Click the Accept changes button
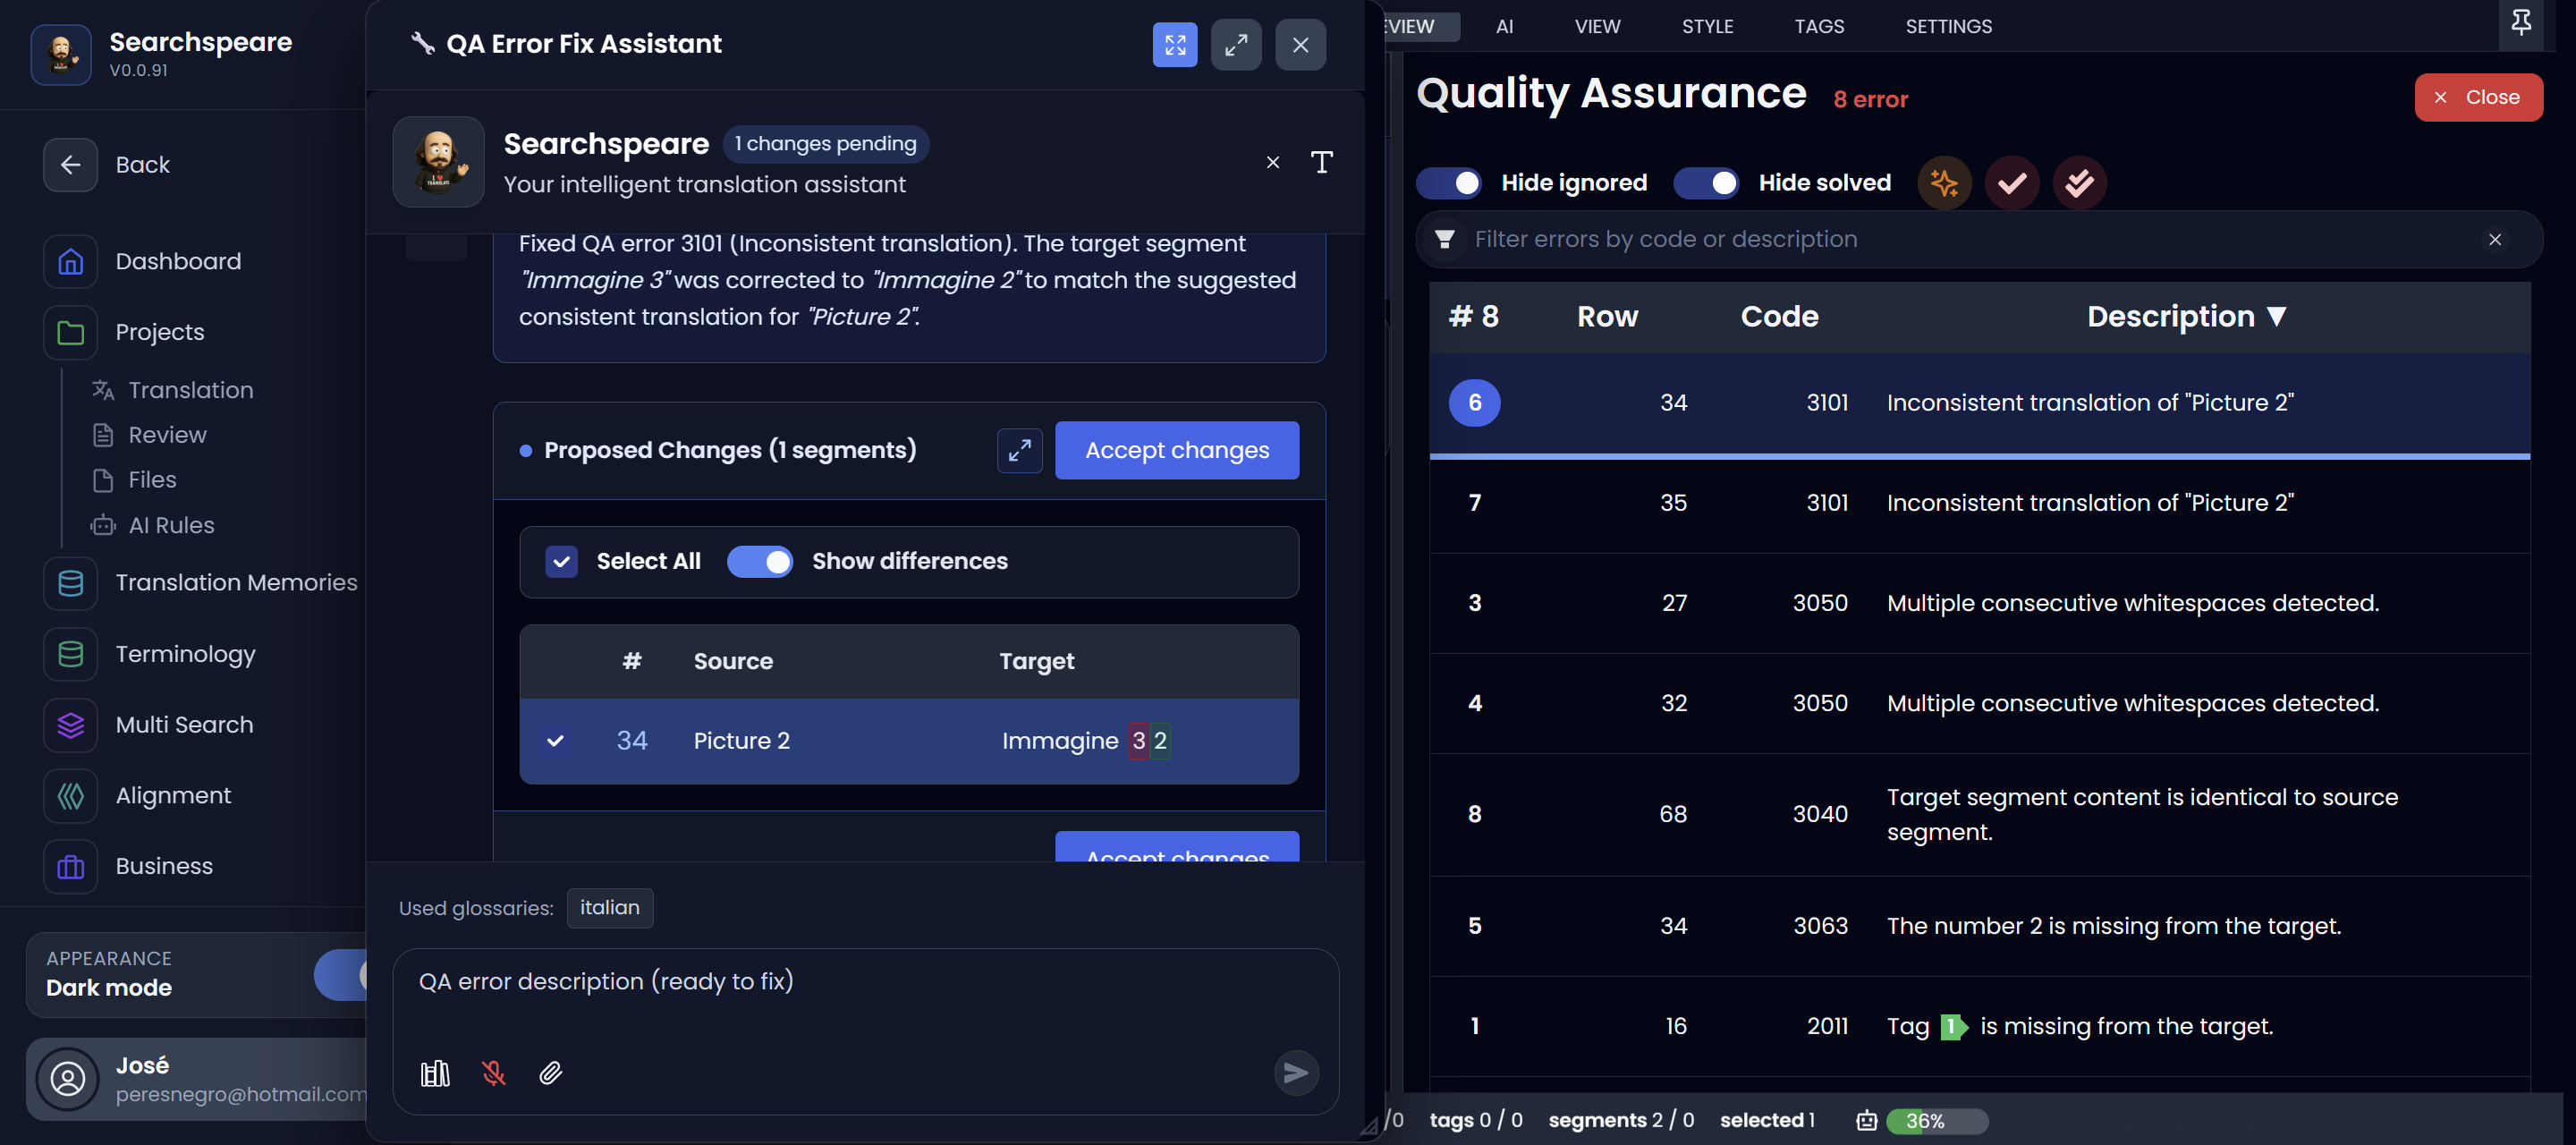 pyautogui.click(x=1176, y=450)
